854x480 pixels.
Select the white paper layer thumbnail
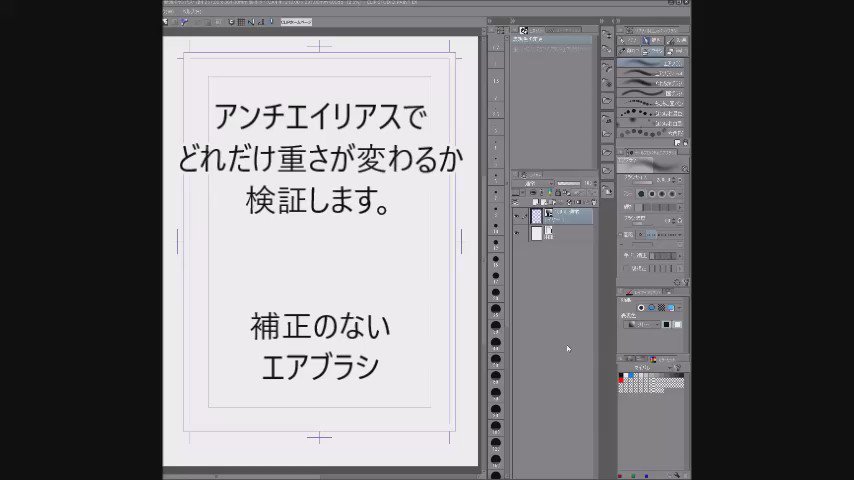click(x=536, y=233)
